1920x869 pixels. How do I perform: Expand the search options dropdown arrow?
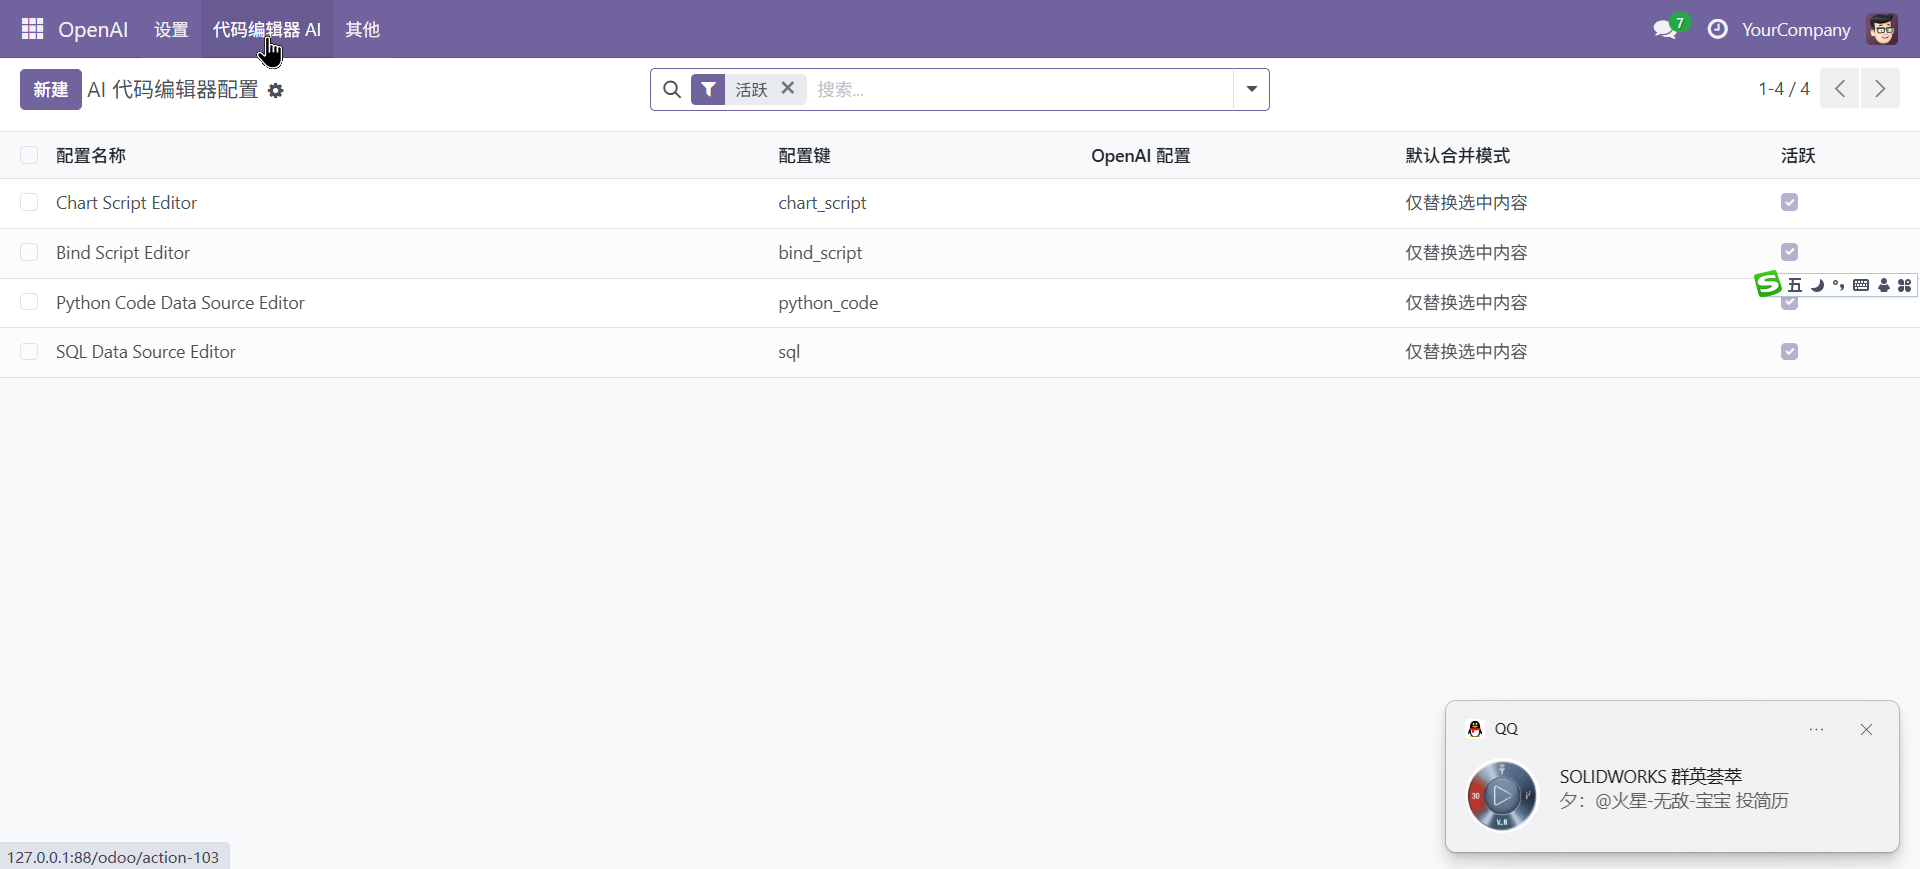click(1251, 90)
